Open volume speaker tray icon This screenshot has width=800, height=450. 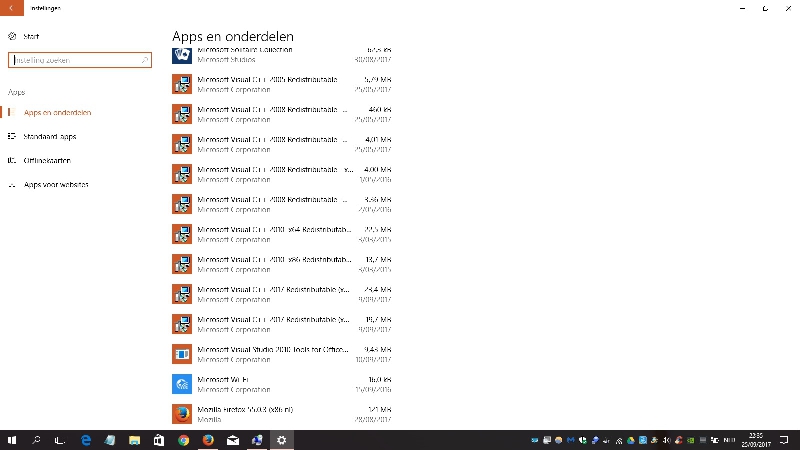[x=666, y=440]
